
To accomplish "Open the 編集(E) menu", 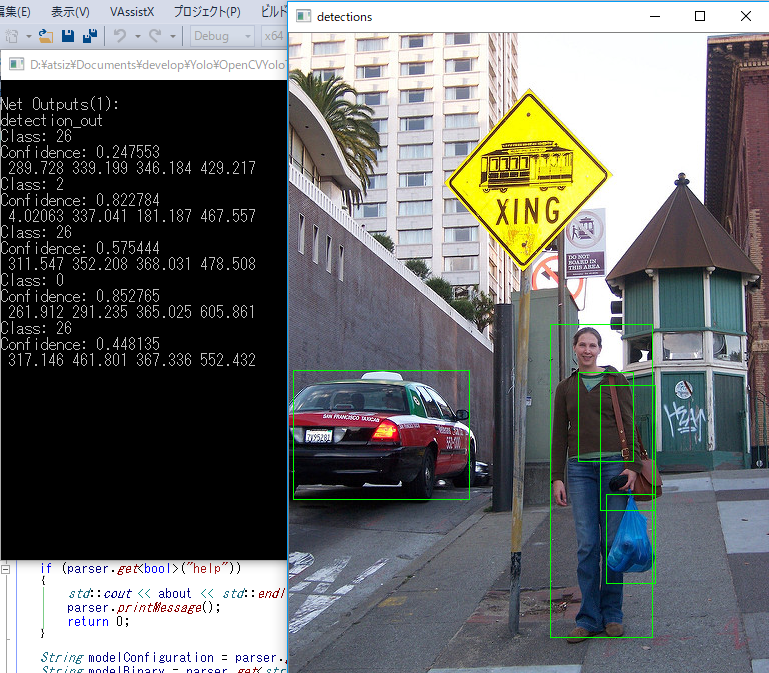I will [15, 11].
